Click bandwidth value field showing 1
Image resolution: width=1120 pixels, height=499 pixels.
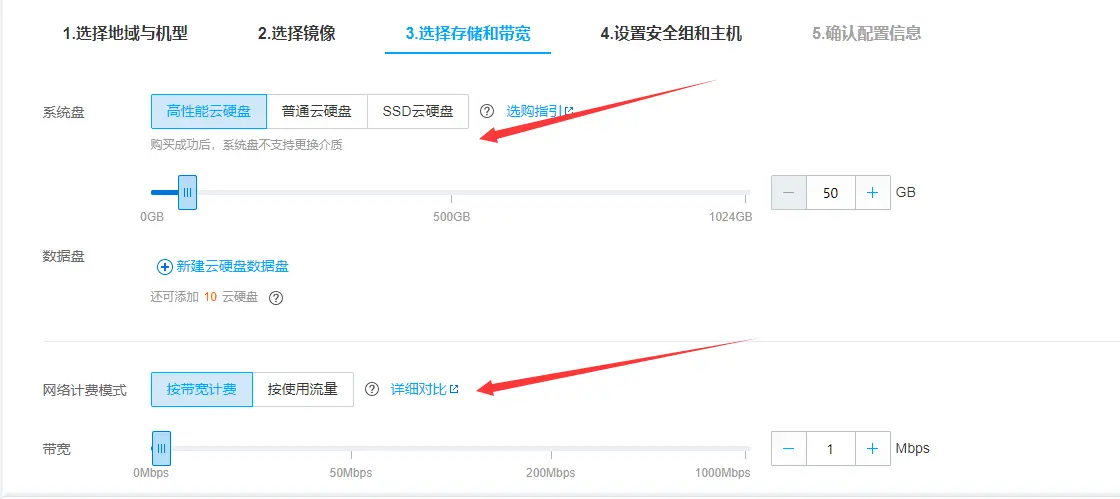(831, 448)
